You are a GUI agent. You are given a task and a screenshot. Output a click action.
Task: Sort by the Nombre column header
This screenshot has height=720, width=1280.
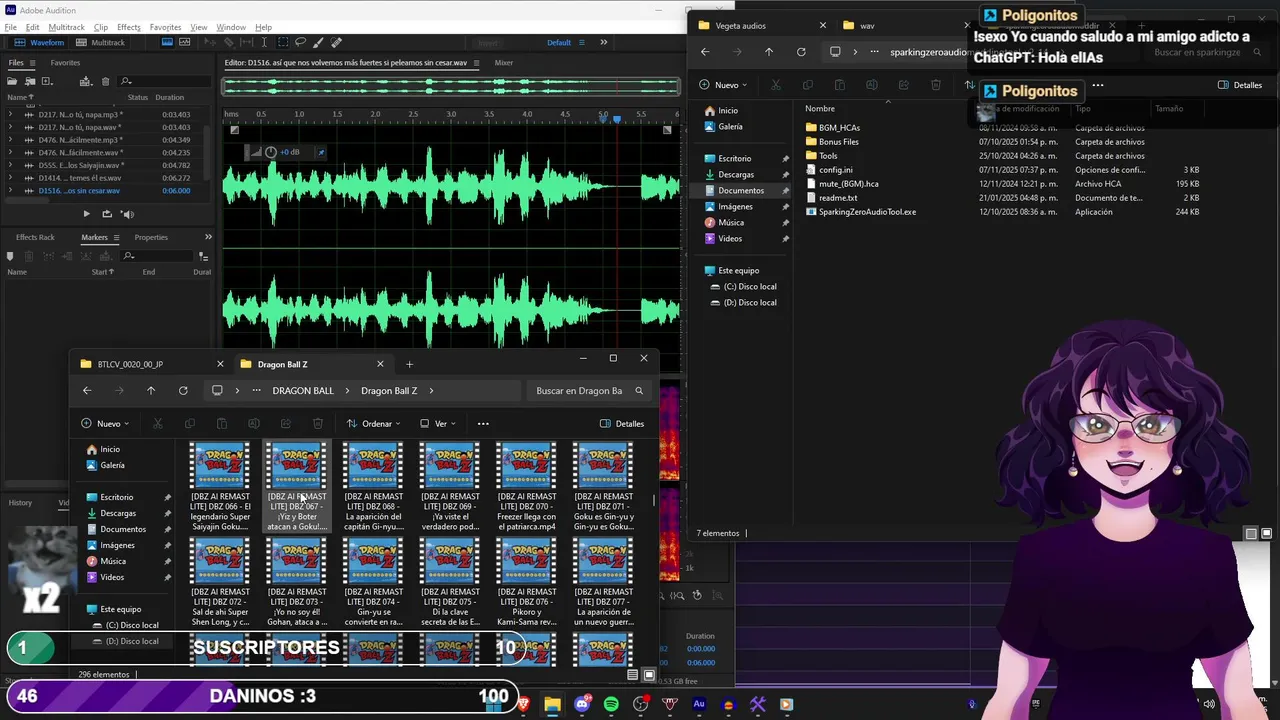[x=820, y=109]
